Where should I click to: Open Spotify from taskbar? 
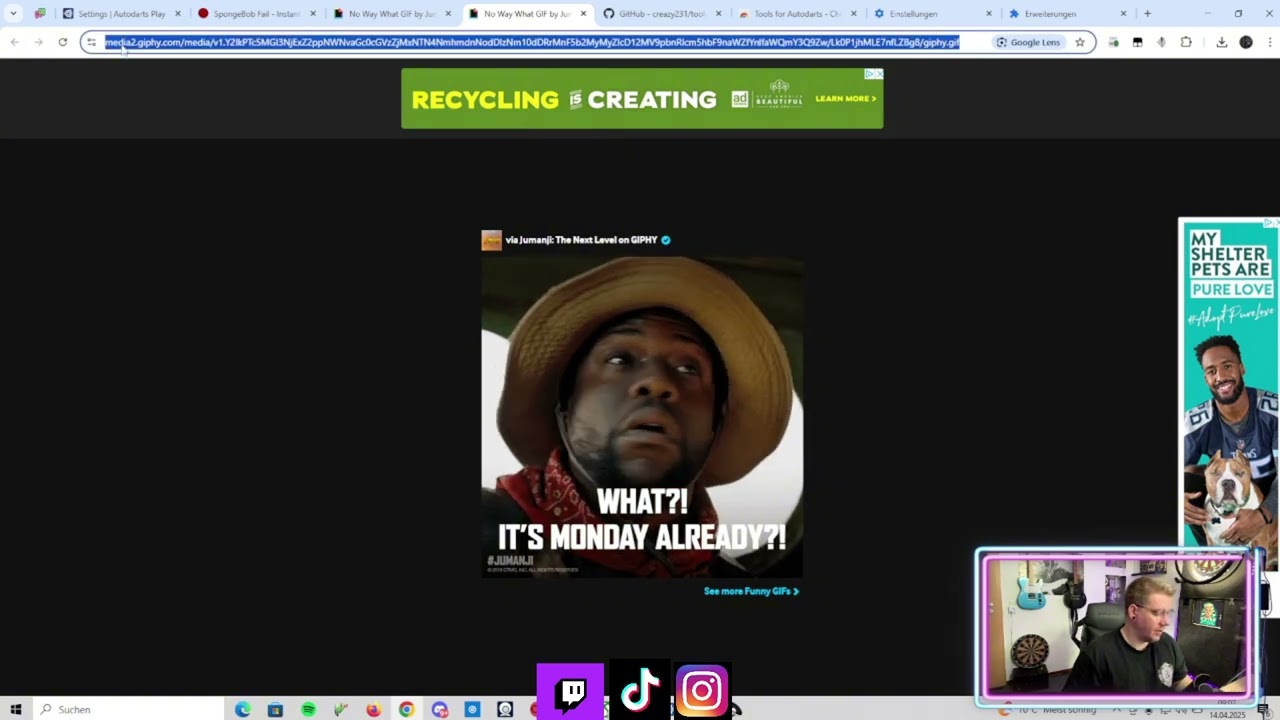click(308, 709)
